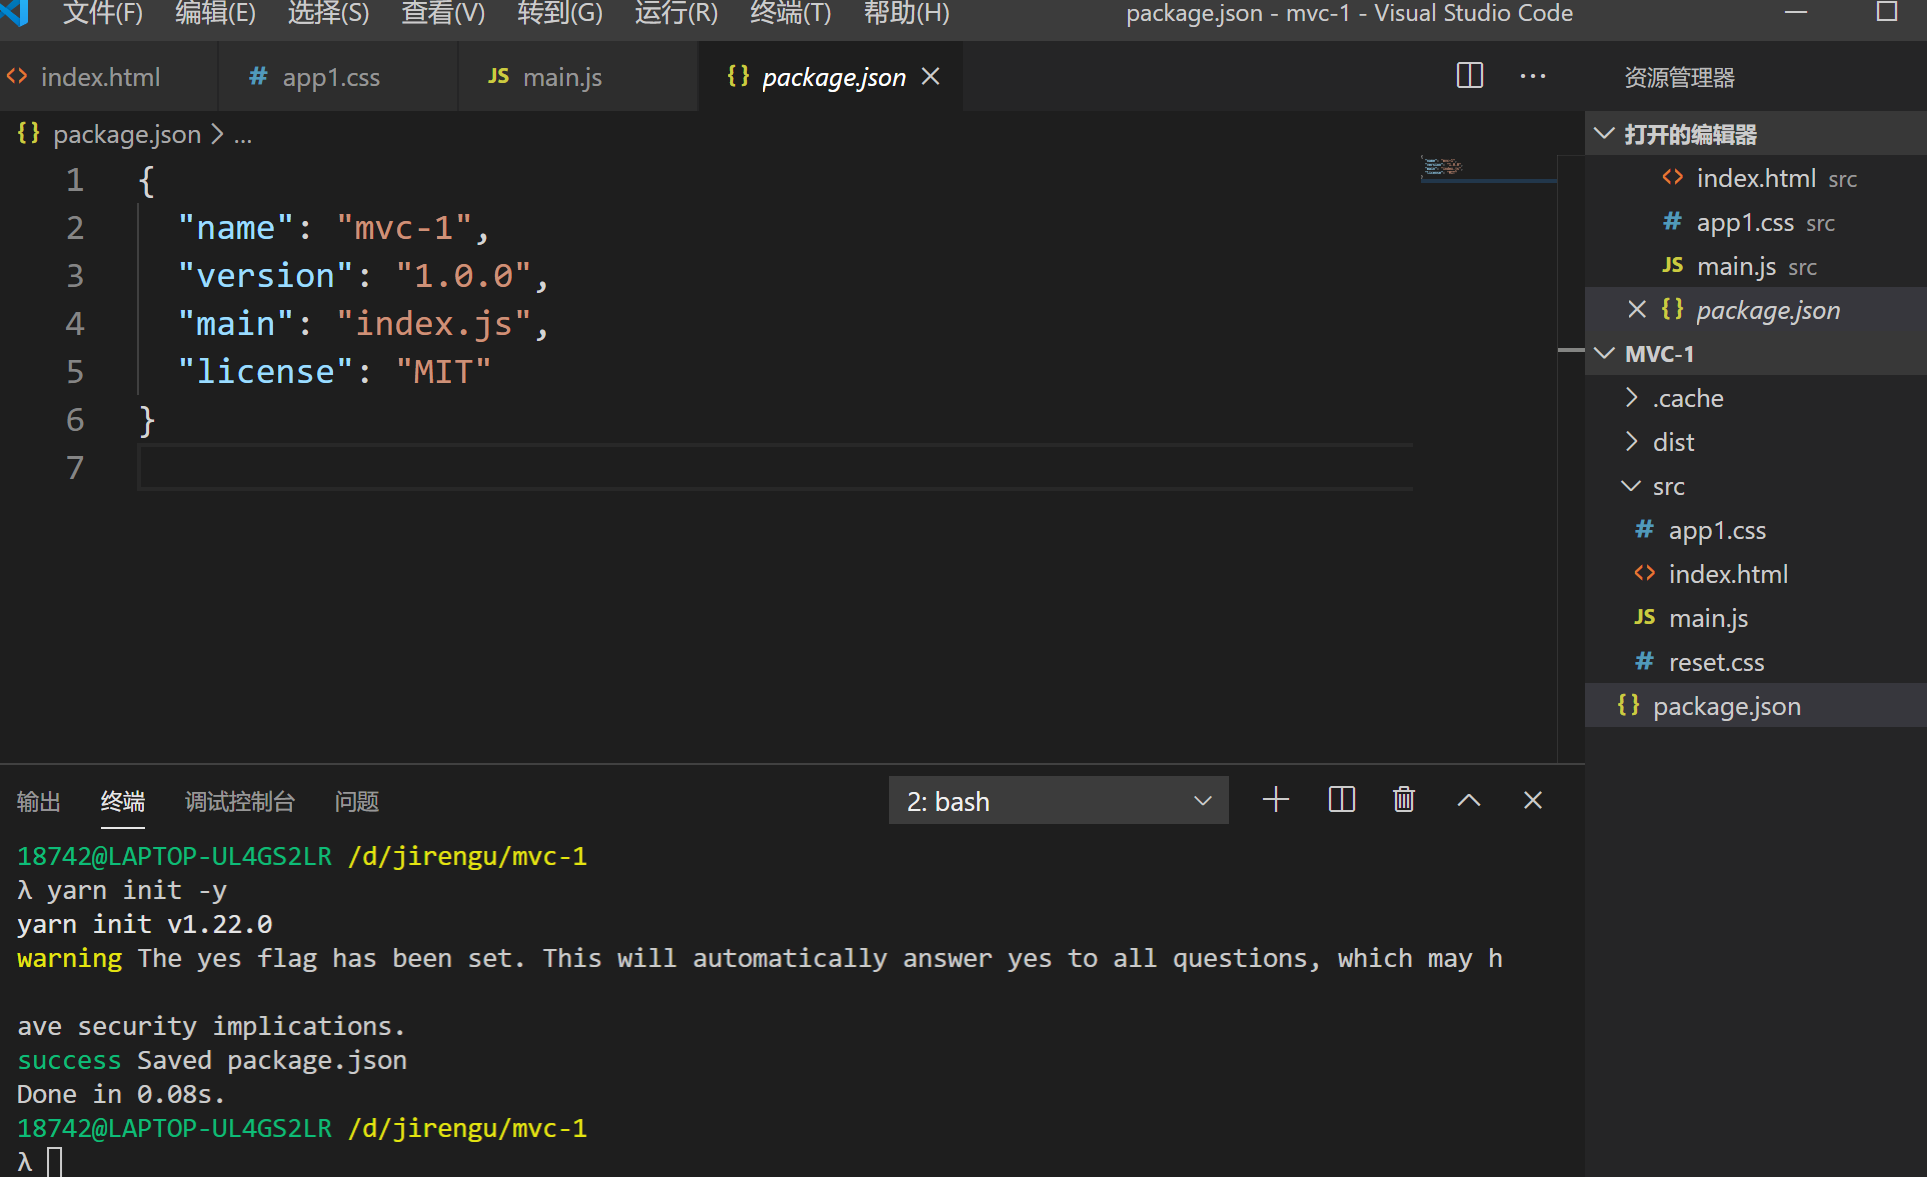
Task: Close the package.json editor tab
Action: pyautogui.click(x=930, y=77)
